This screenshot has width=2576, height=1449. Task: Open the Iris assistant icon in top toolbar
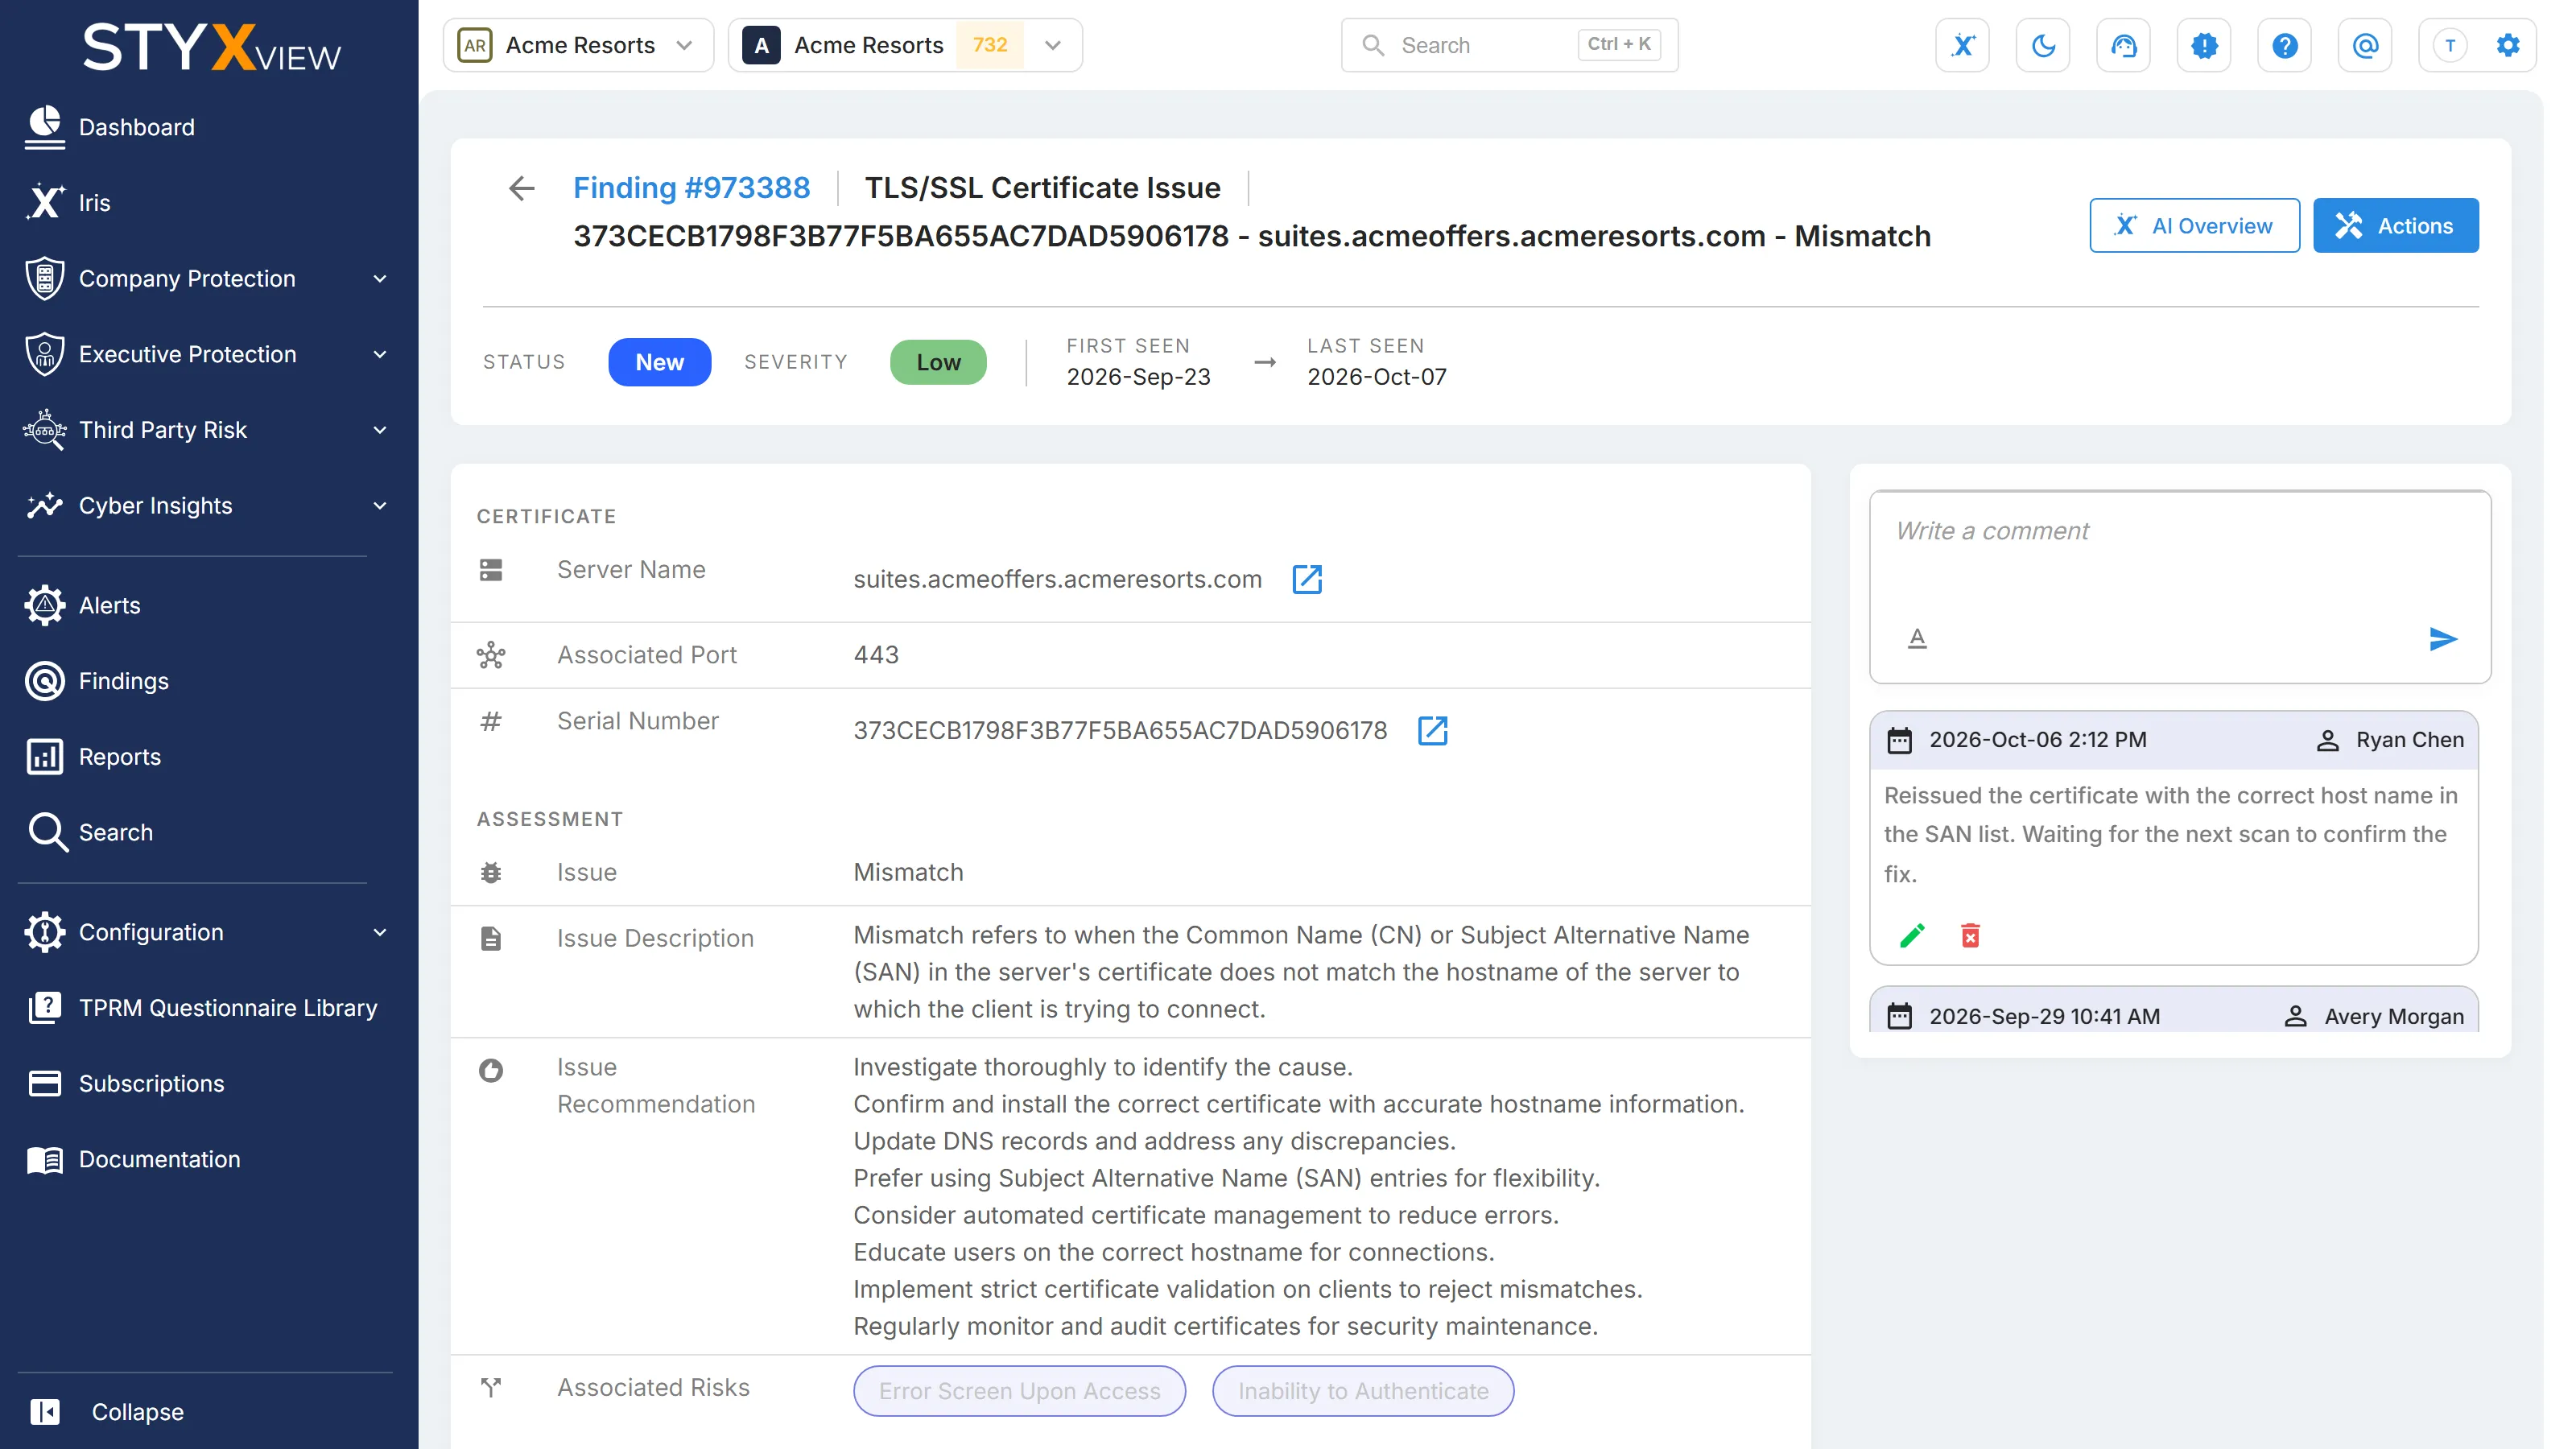tap(1962, 45)
